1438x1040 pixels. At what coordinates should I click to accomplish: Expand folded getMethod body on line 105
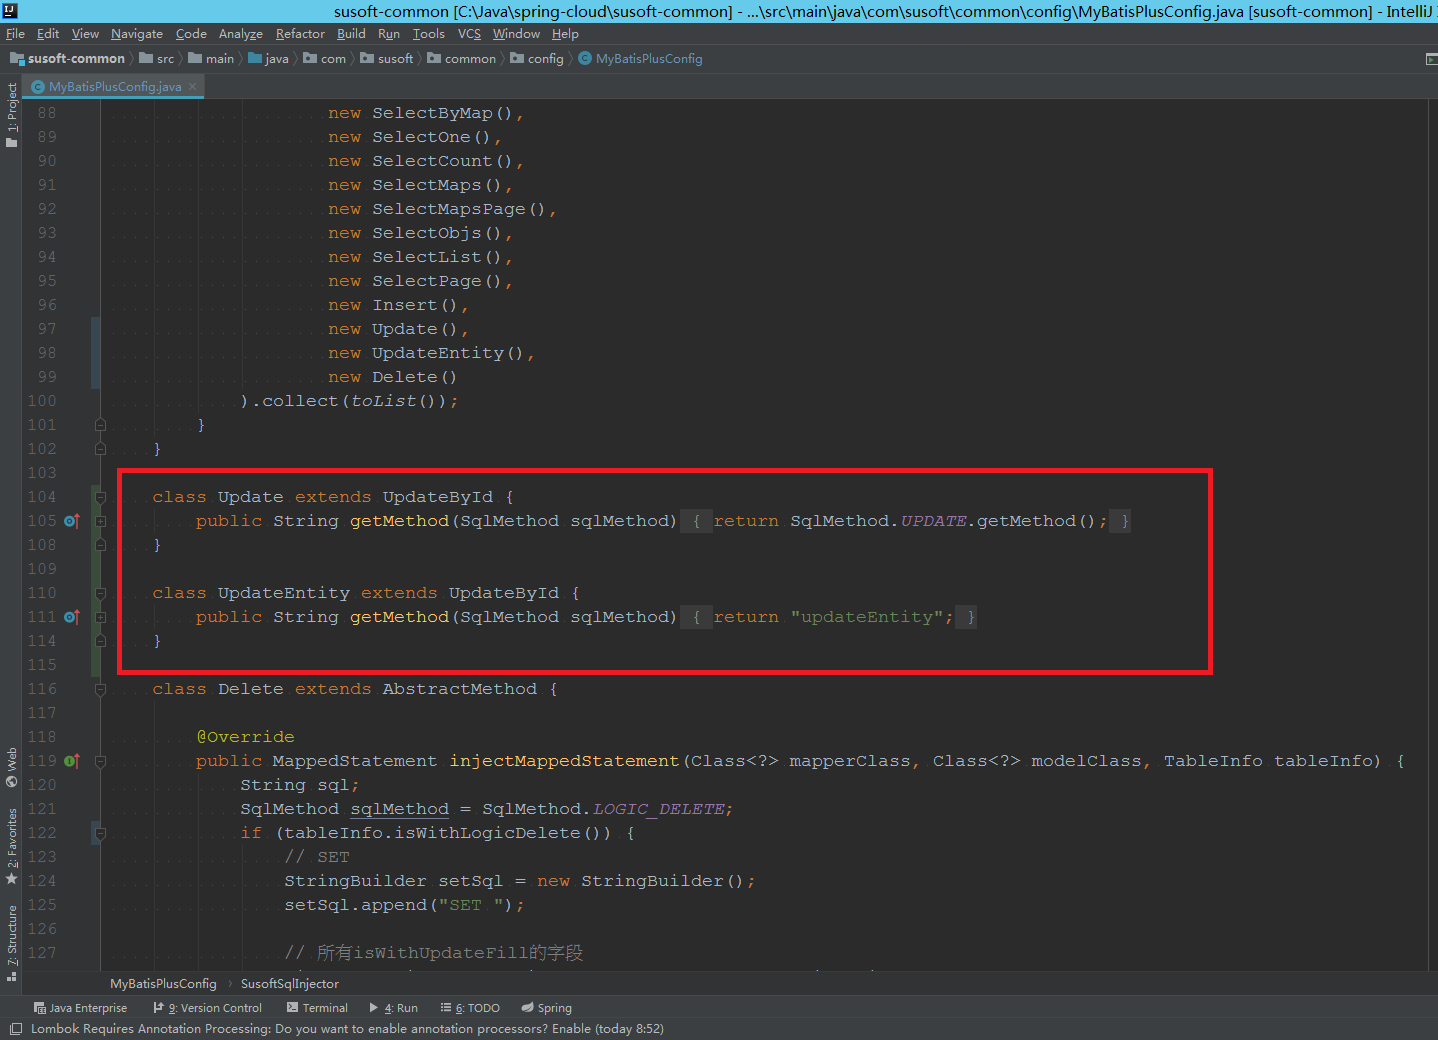click(100, 521)
